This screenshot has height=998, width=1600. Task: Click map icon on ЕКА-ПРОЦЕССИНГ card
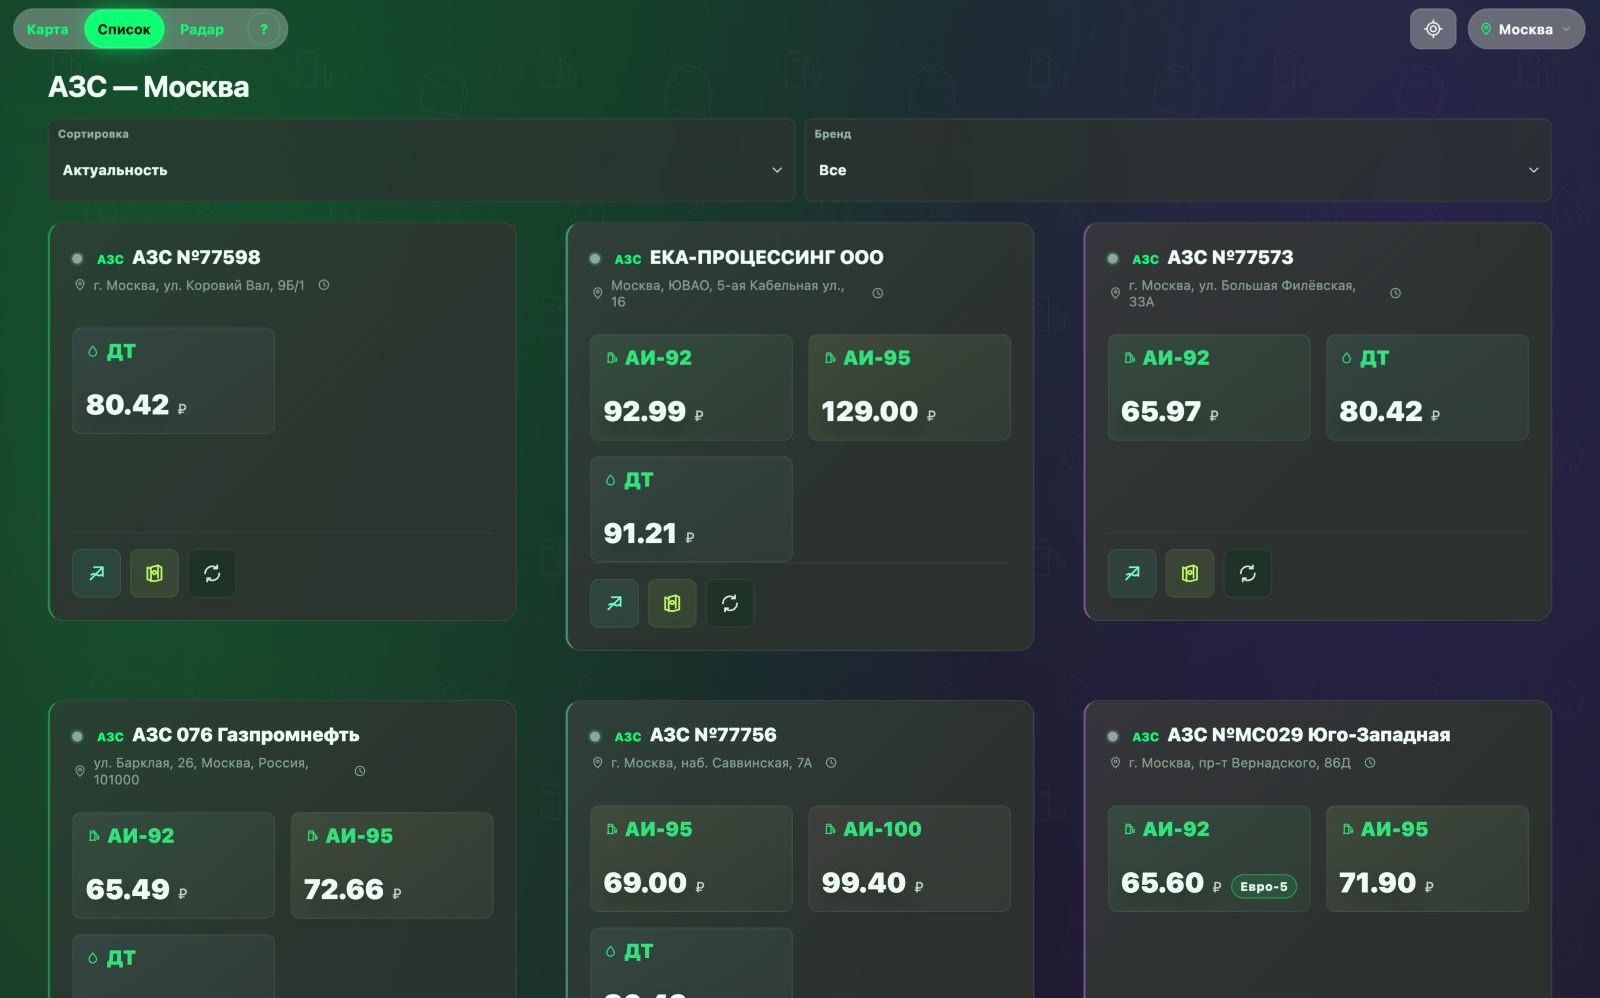(672, 603)
